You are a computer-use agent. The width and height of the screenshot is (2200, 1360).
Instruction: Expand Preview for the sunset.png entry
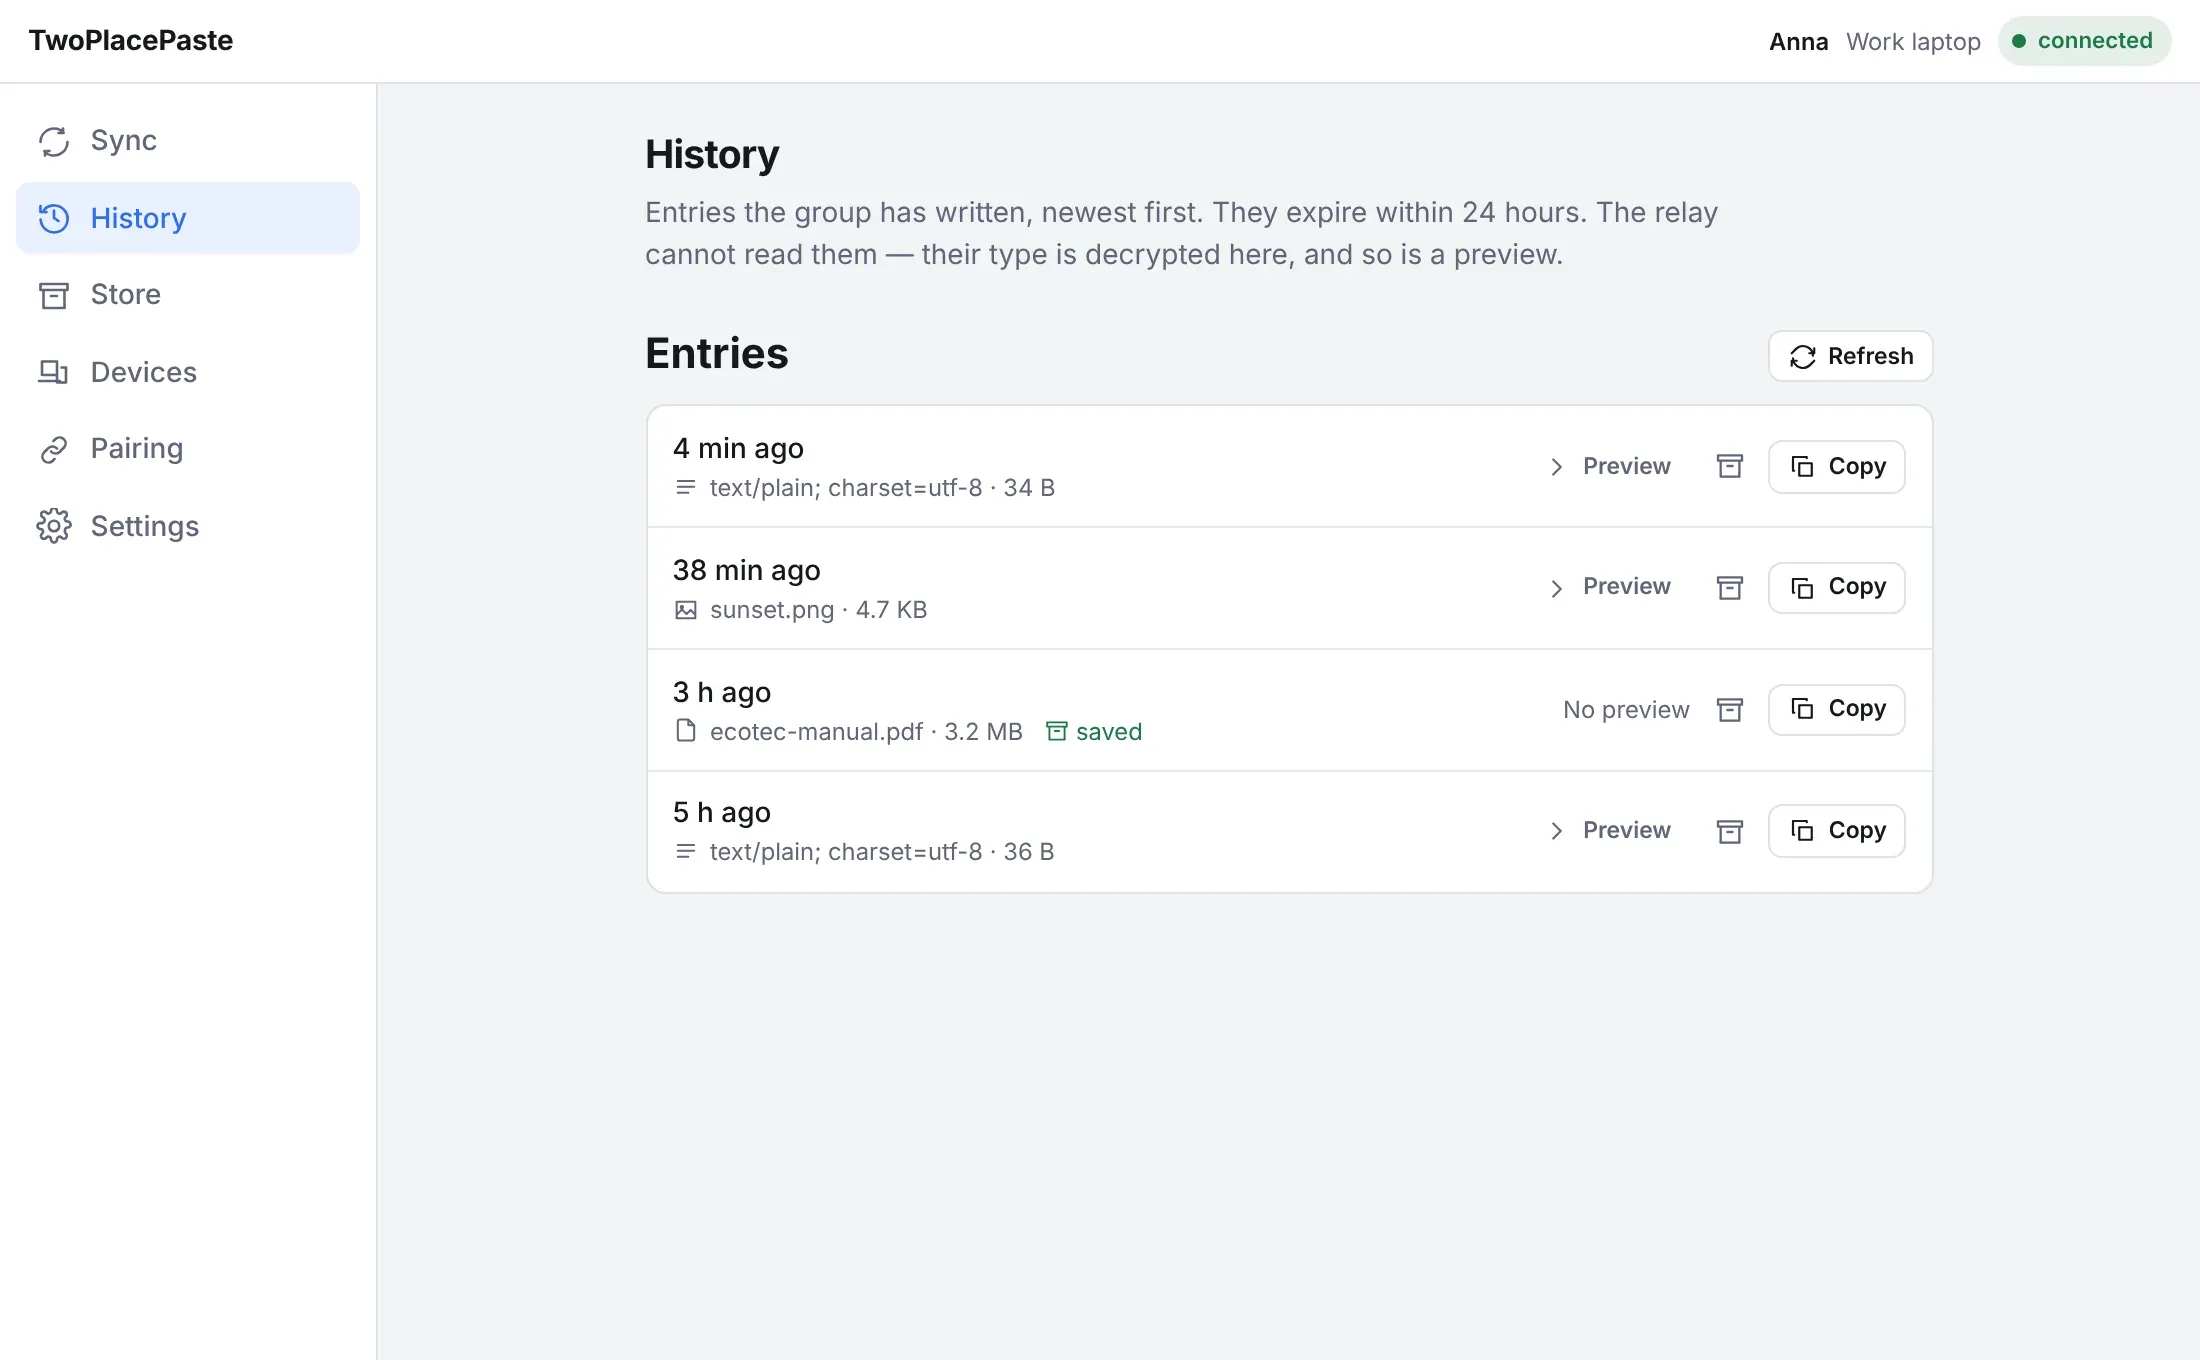click(x=1610, y=587)
